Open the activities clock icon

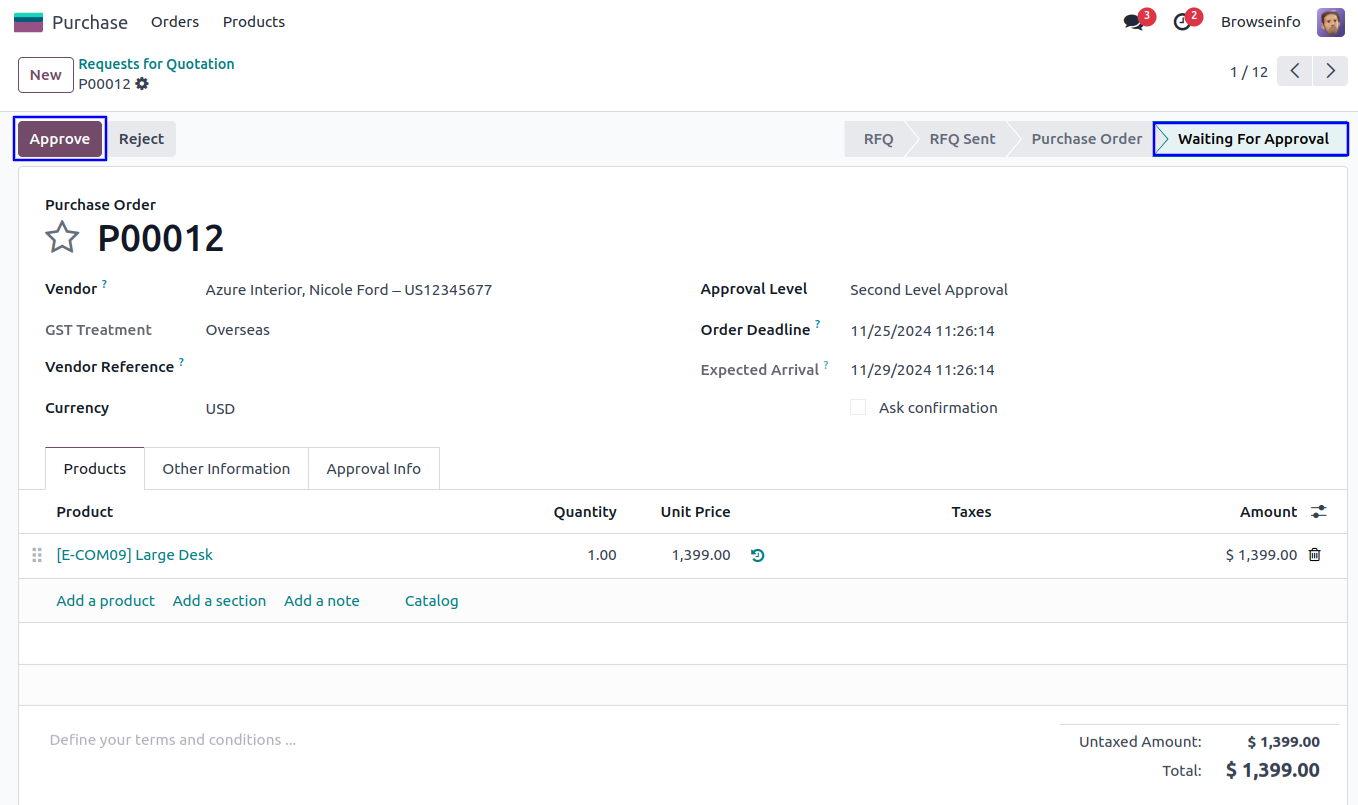pos(1182,22)
